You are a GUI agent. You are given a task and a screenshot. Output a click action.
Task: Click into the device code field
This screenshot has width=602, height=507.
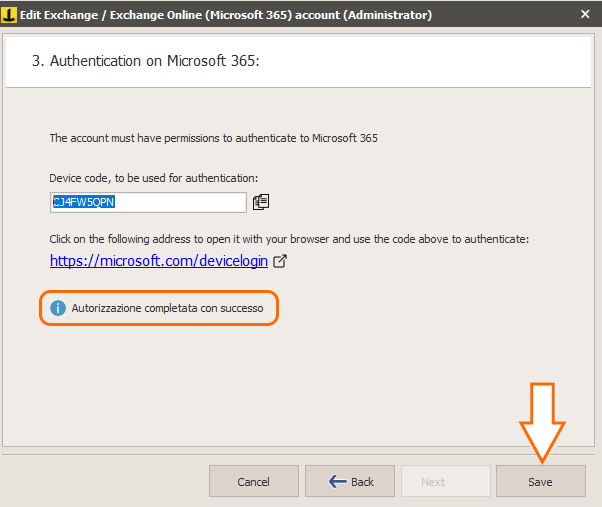pyautogui.click(x=148, y=202)
